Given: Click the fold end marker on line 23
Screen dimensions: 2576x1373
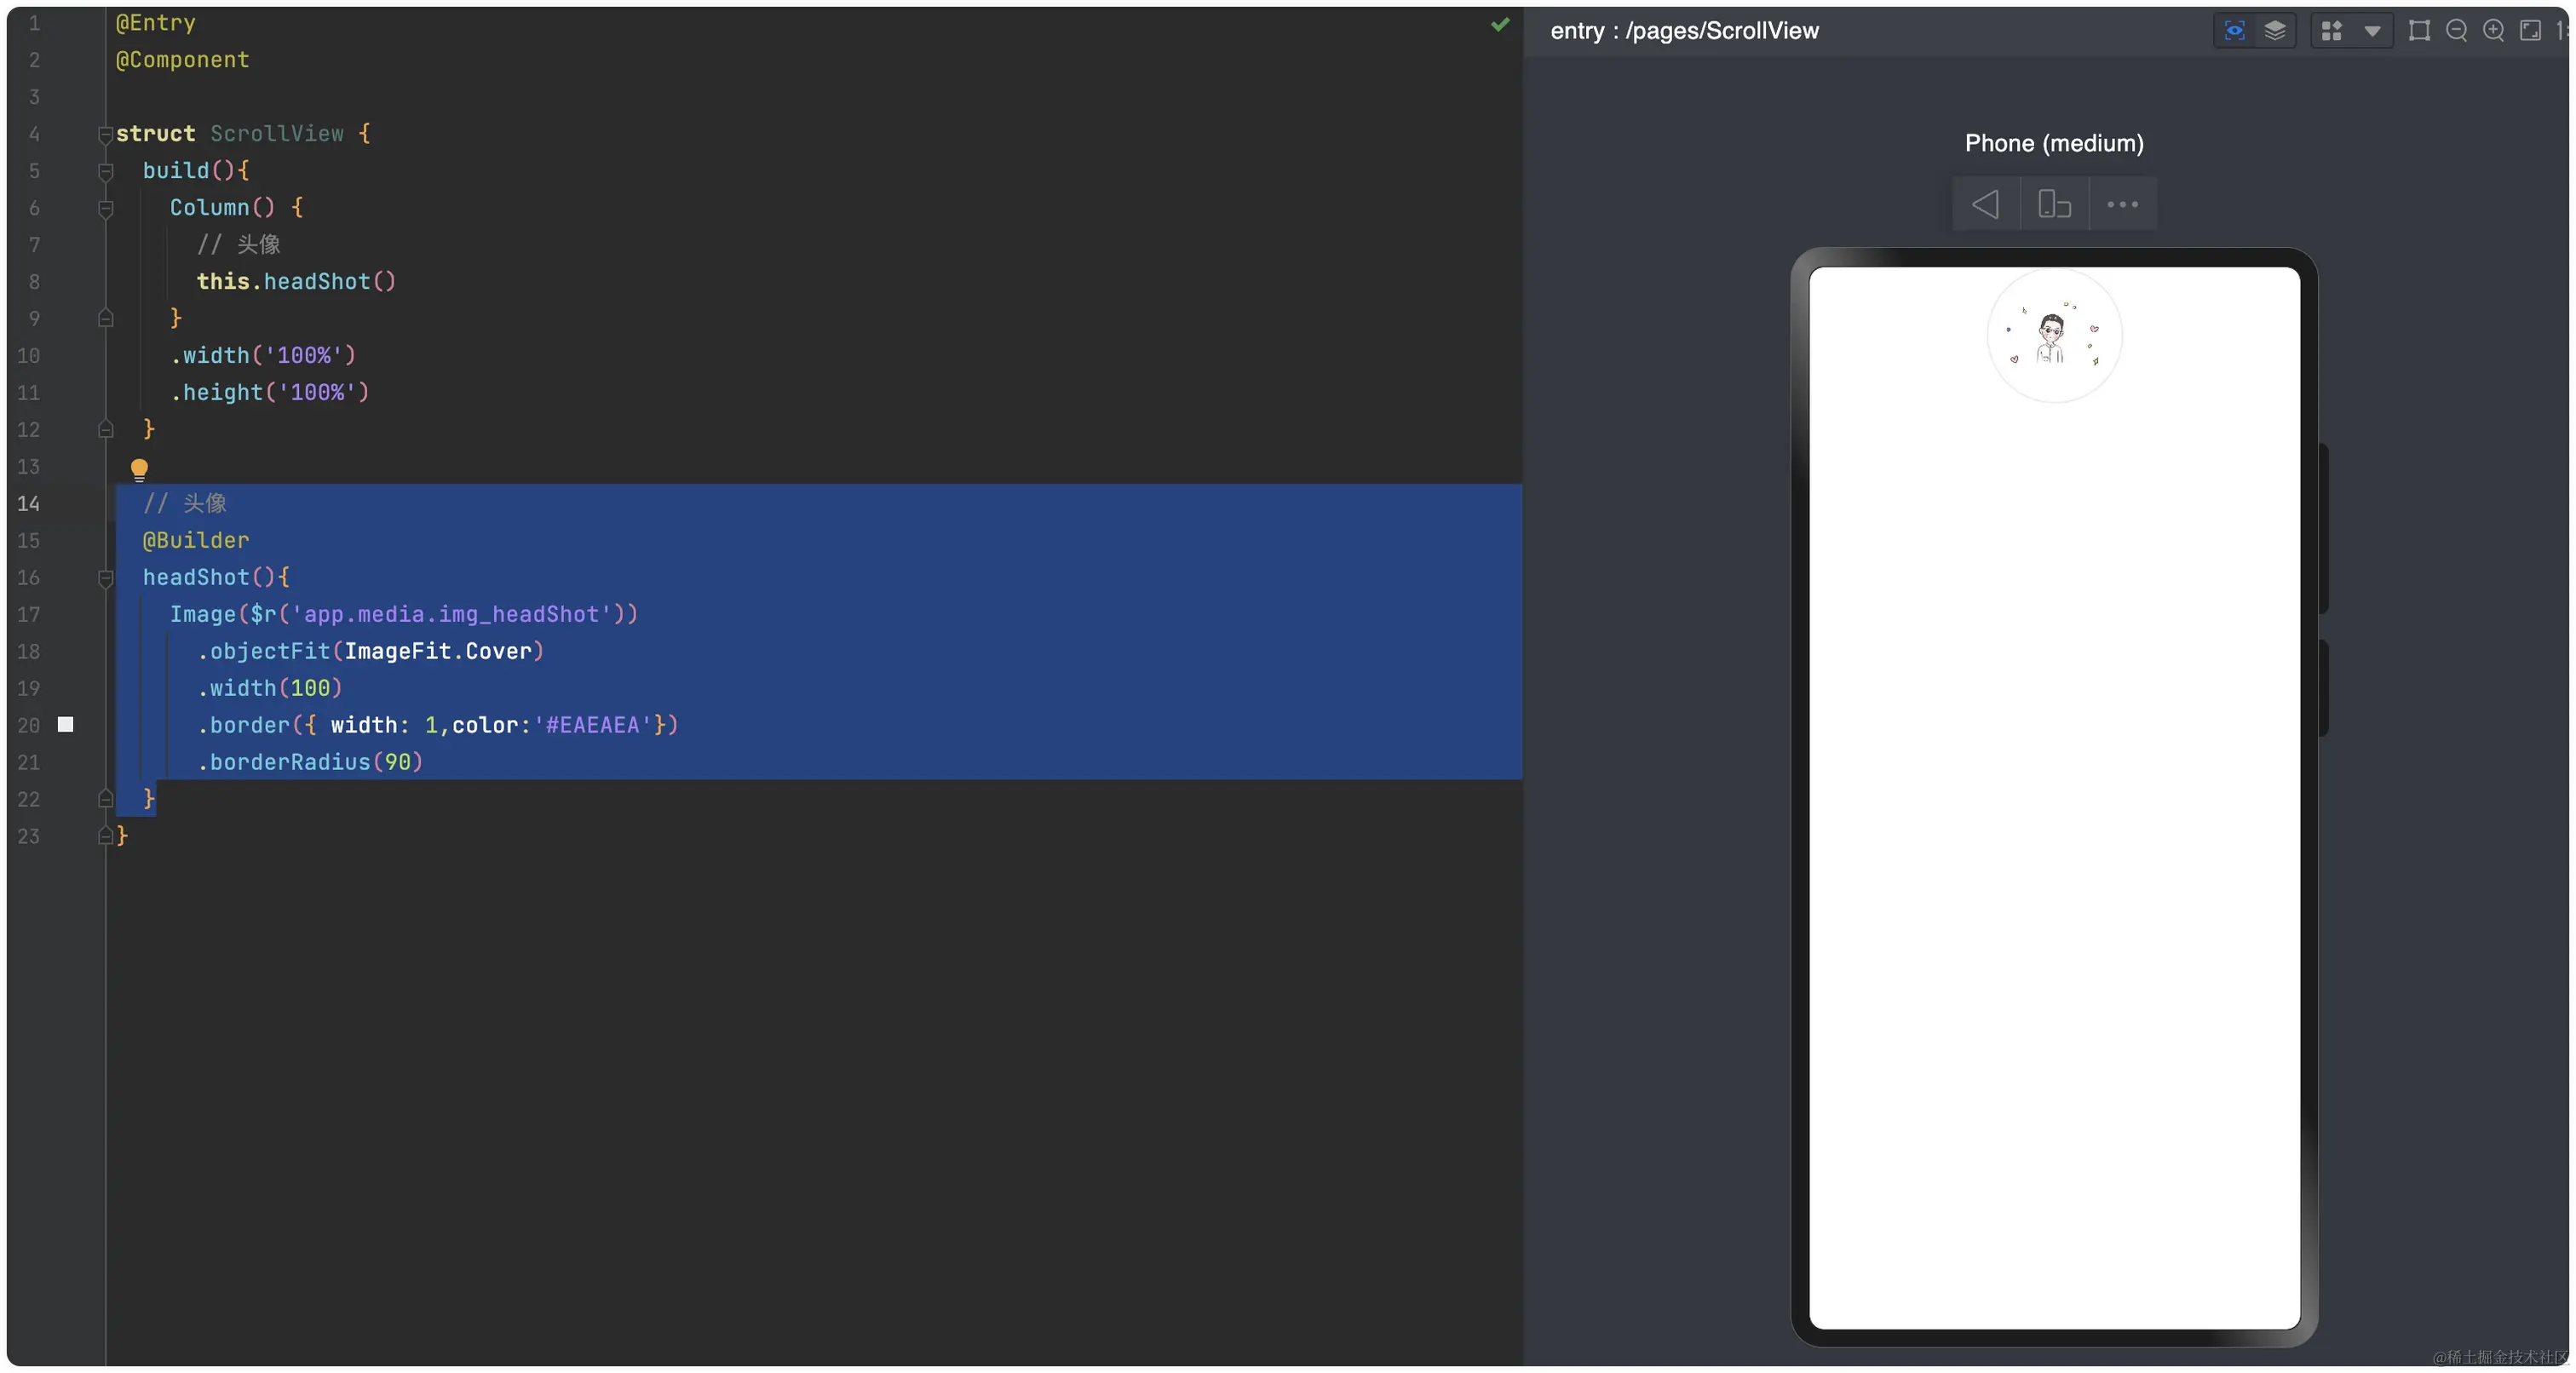Looking at the screenshot, I should [105, 836].
